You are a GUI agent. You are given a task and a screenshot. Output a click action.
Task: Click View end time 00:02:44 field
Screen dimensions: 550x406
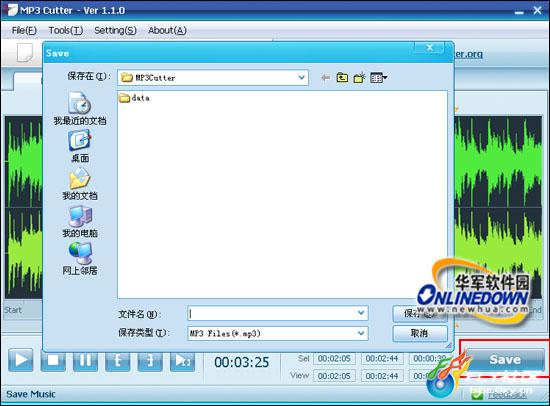[382, 376]
